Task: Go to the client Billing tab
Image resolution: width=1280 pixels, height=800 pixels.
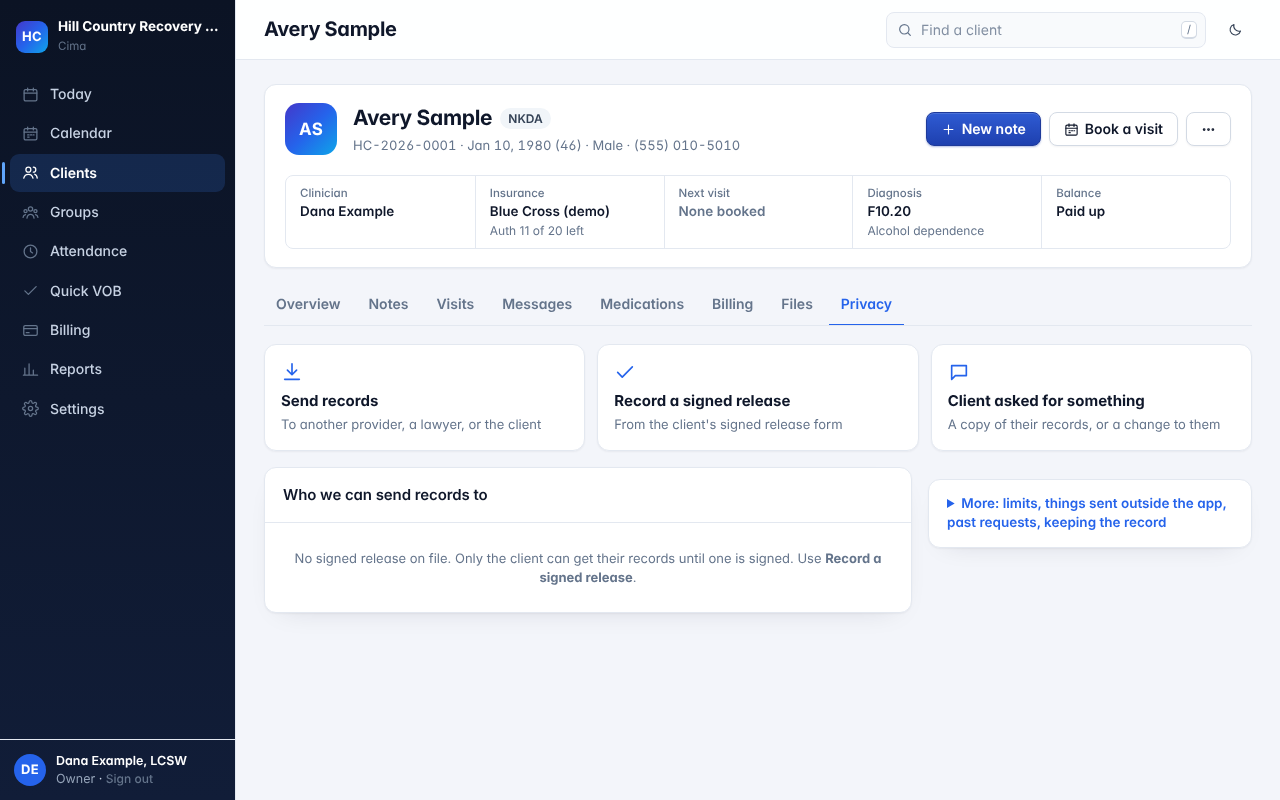Action: point(732,304)
